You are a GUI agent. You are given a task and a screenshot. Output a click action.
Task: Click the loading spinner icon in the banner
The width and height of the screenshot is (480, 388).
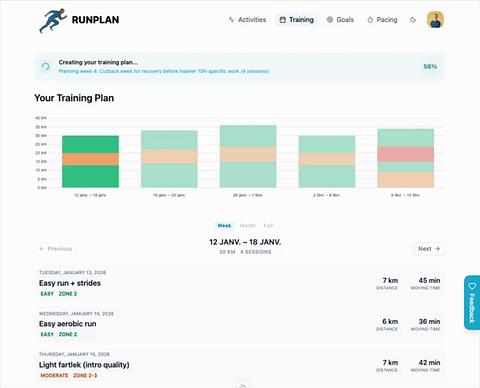(46, 66)
